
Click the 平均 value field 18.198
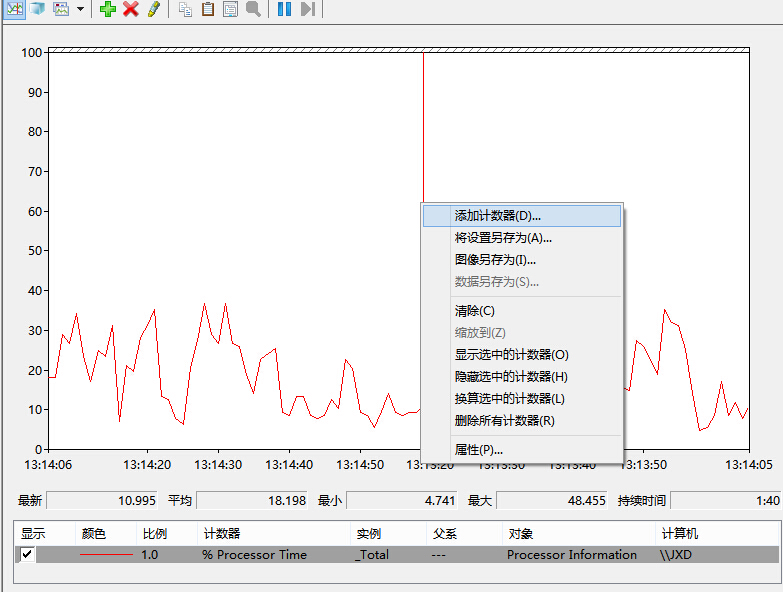click(252, 500)
